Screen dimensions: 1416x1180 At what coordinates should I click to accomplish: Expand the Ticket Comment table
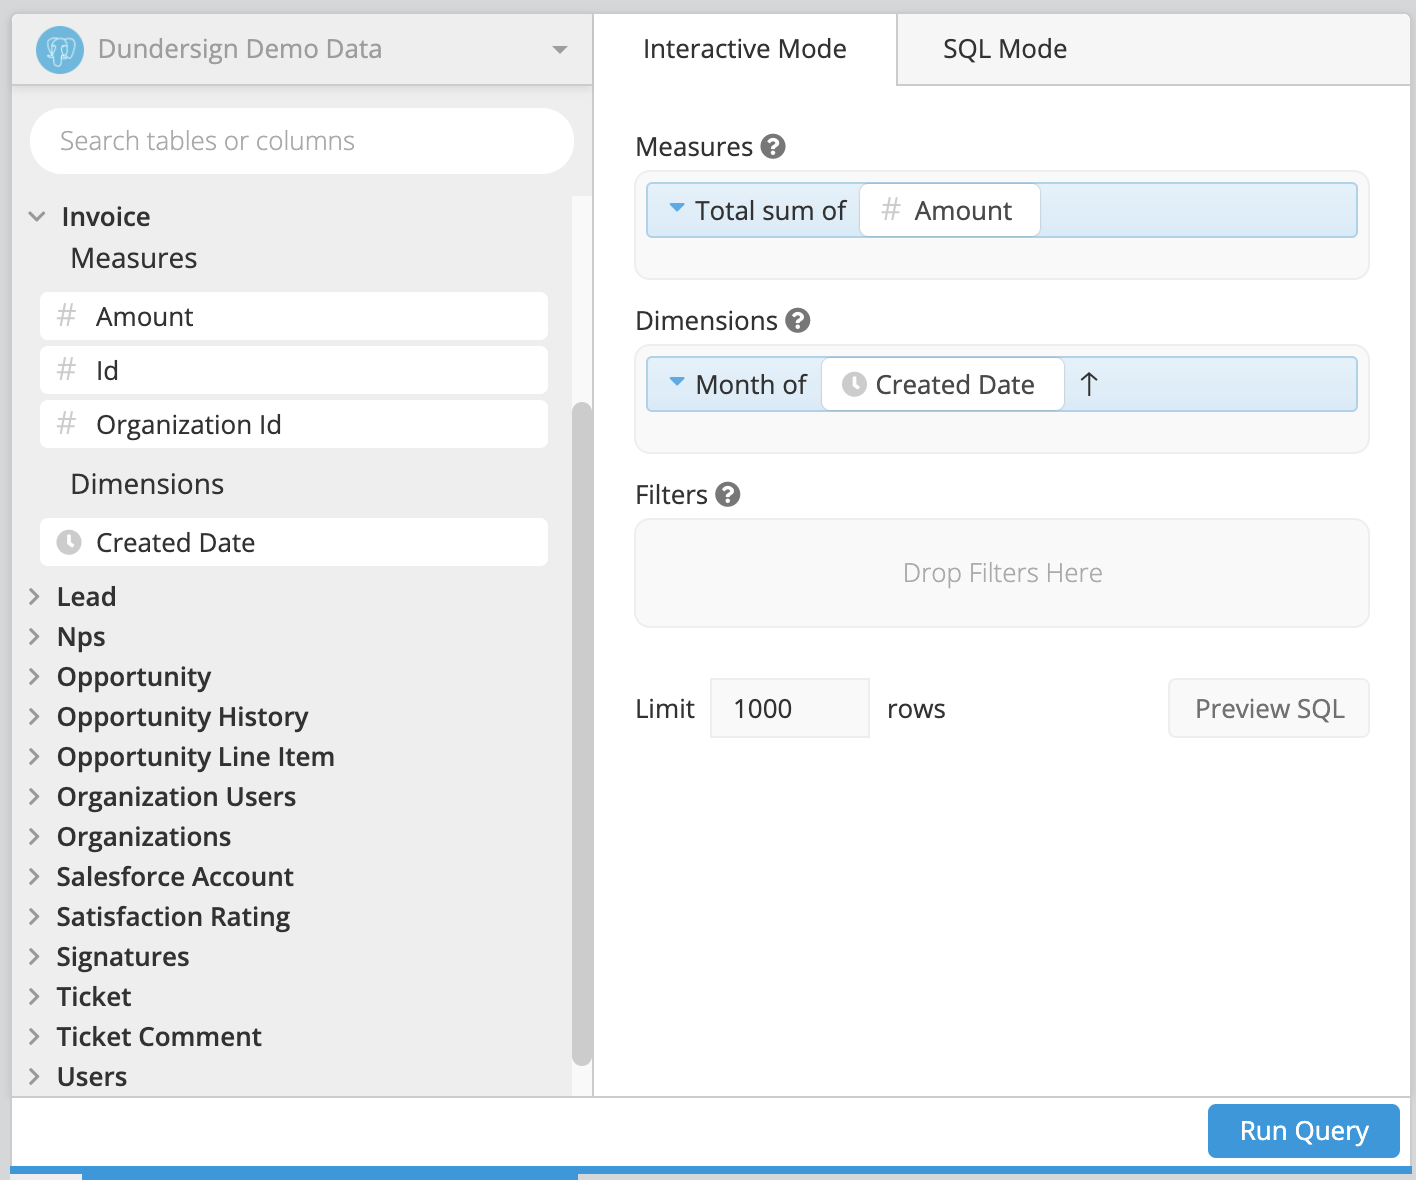coord(34,1036)
